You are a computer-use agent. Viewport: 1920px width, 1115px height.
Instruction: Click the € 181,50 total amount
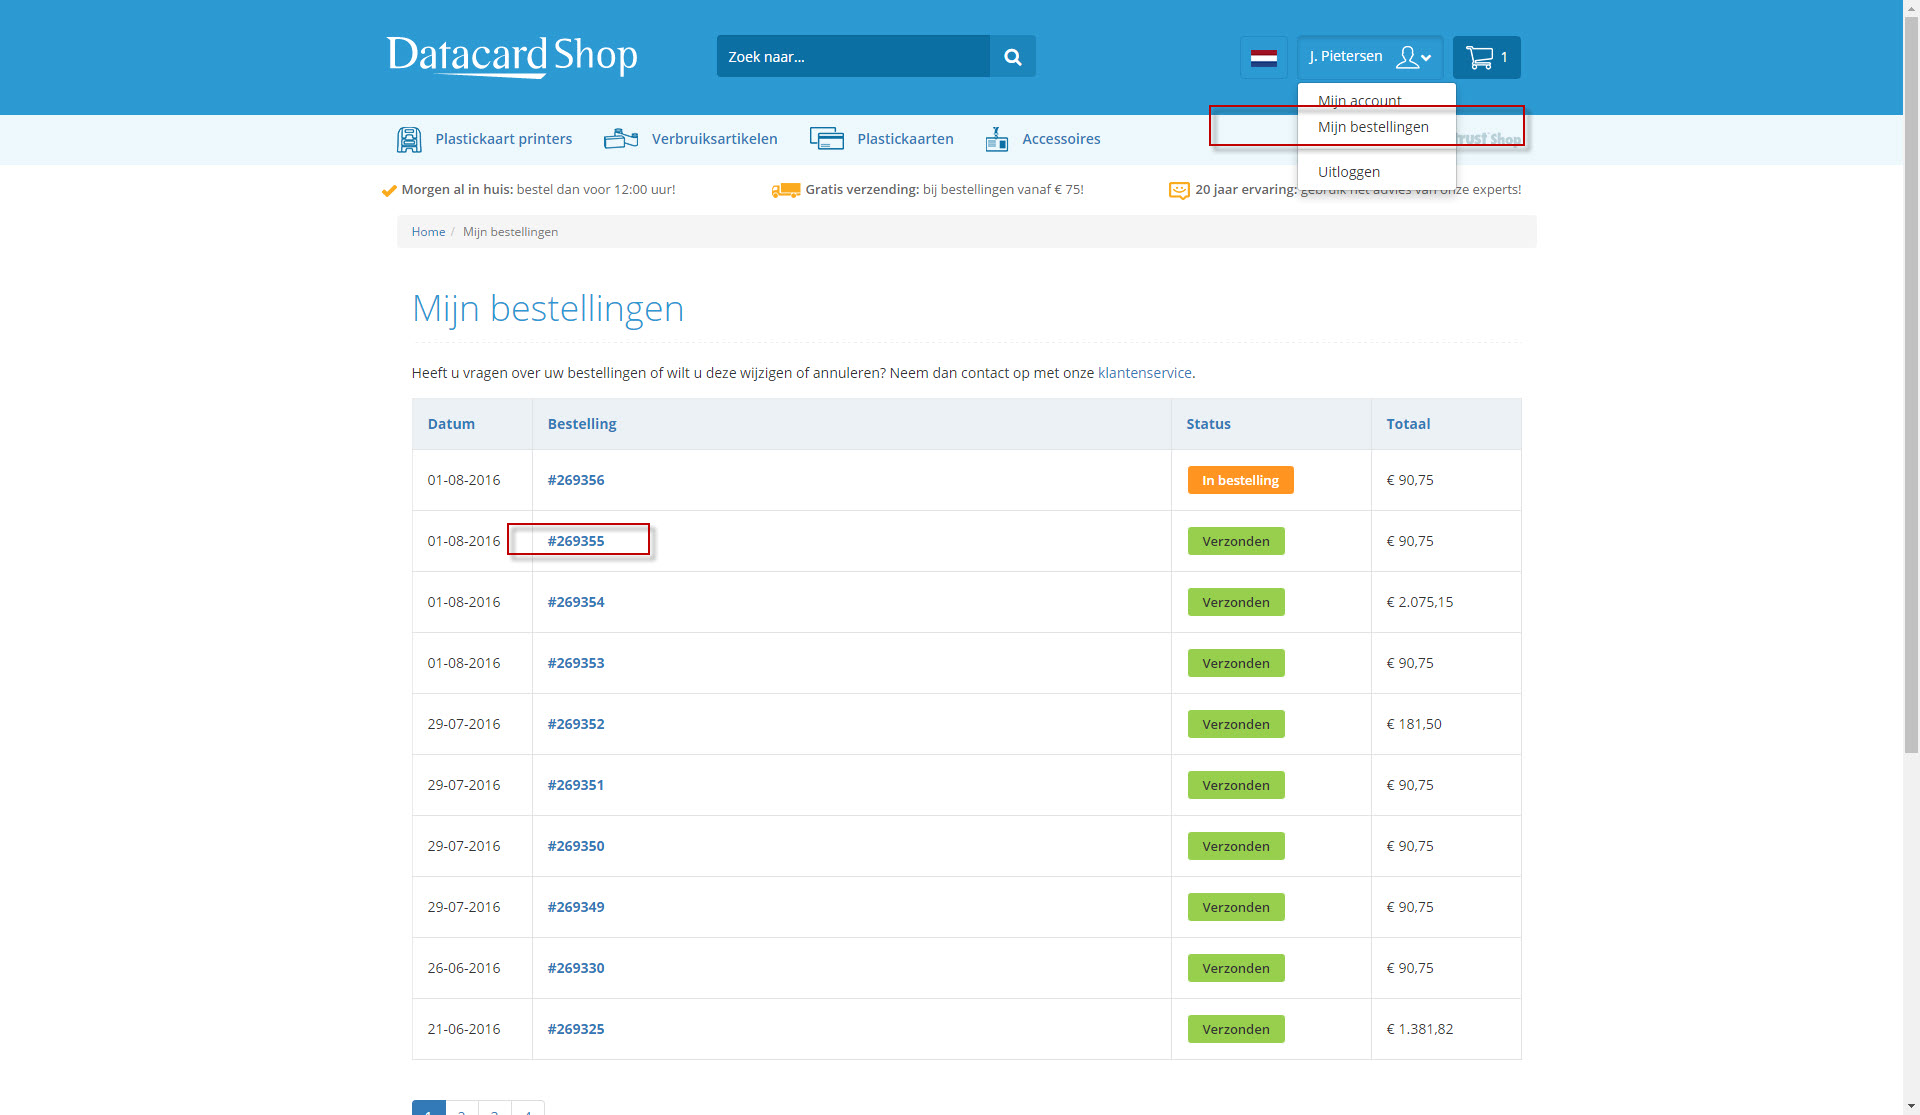[1413, 724]
